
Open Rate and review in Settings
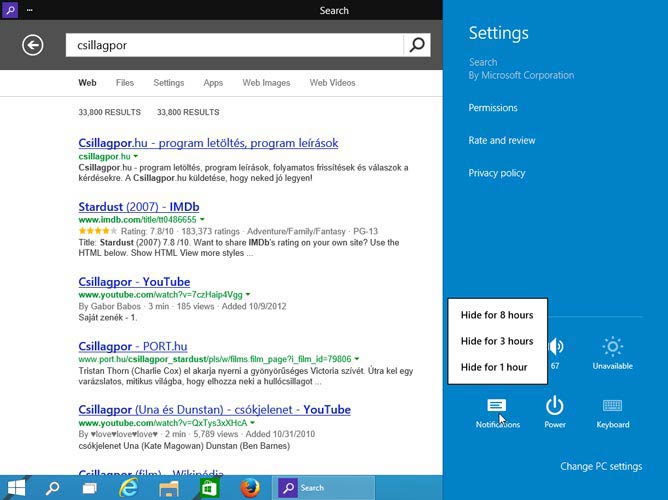[x=502, y=140]
